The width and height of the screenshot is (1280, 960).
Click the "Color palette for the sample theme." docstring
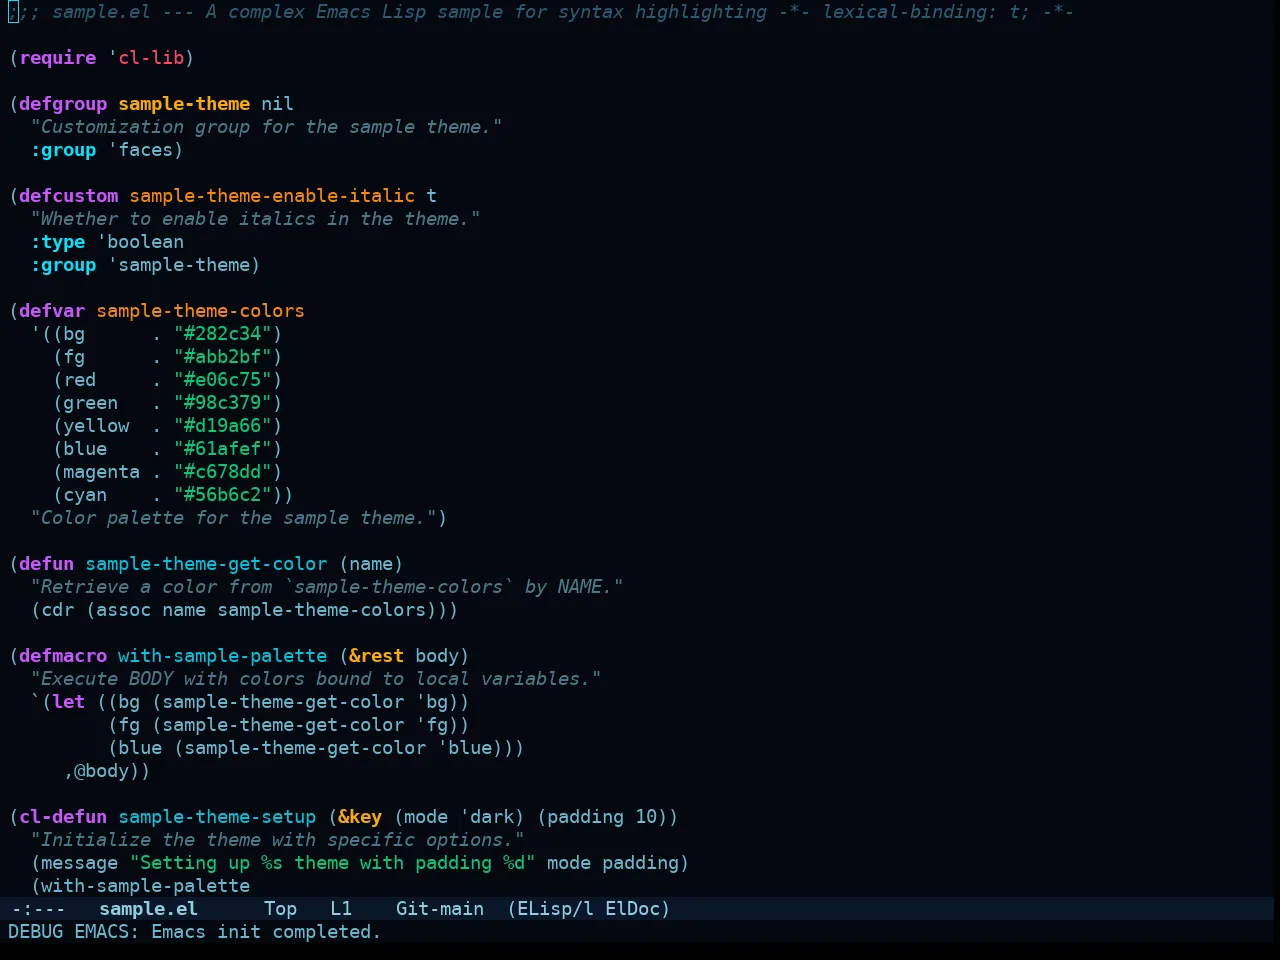pos(234,517)
